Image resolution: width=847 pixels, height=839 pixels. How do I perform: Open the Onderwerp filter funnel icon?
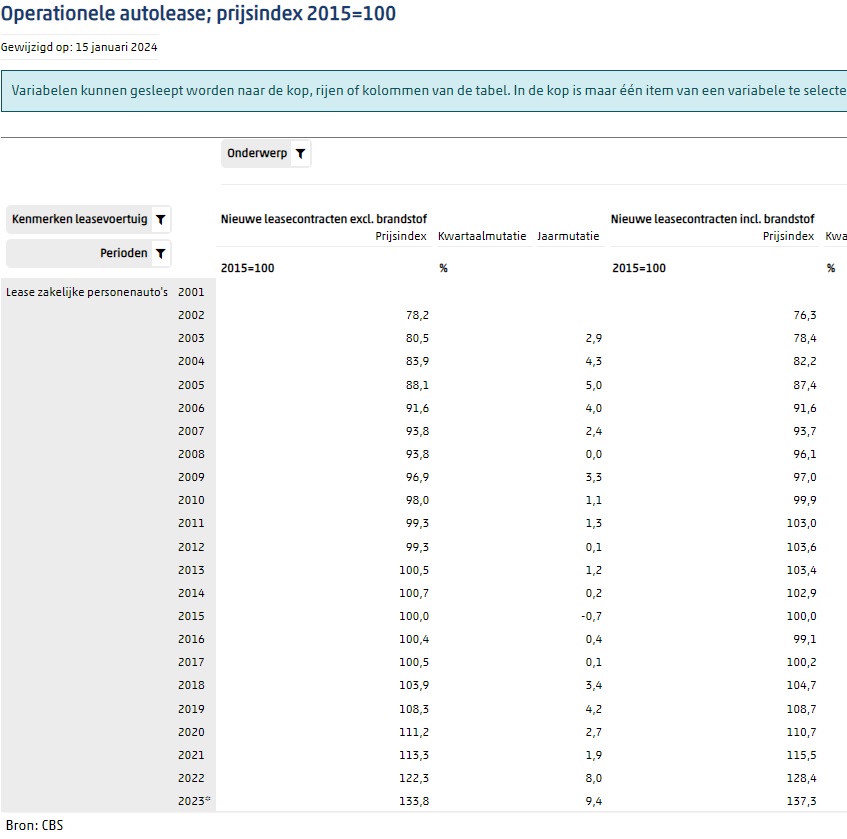pyautogui.click(x=300, y=154)
